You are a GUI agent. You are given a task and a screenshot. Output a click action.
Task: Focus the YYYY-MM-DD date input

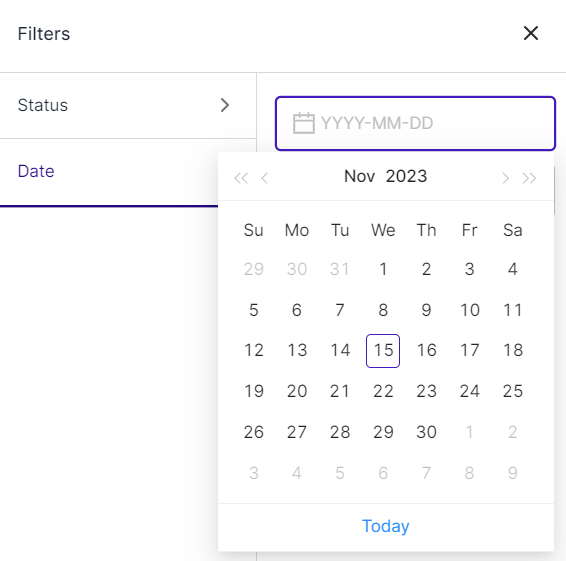pyautogui.click(x=415, y=123)
